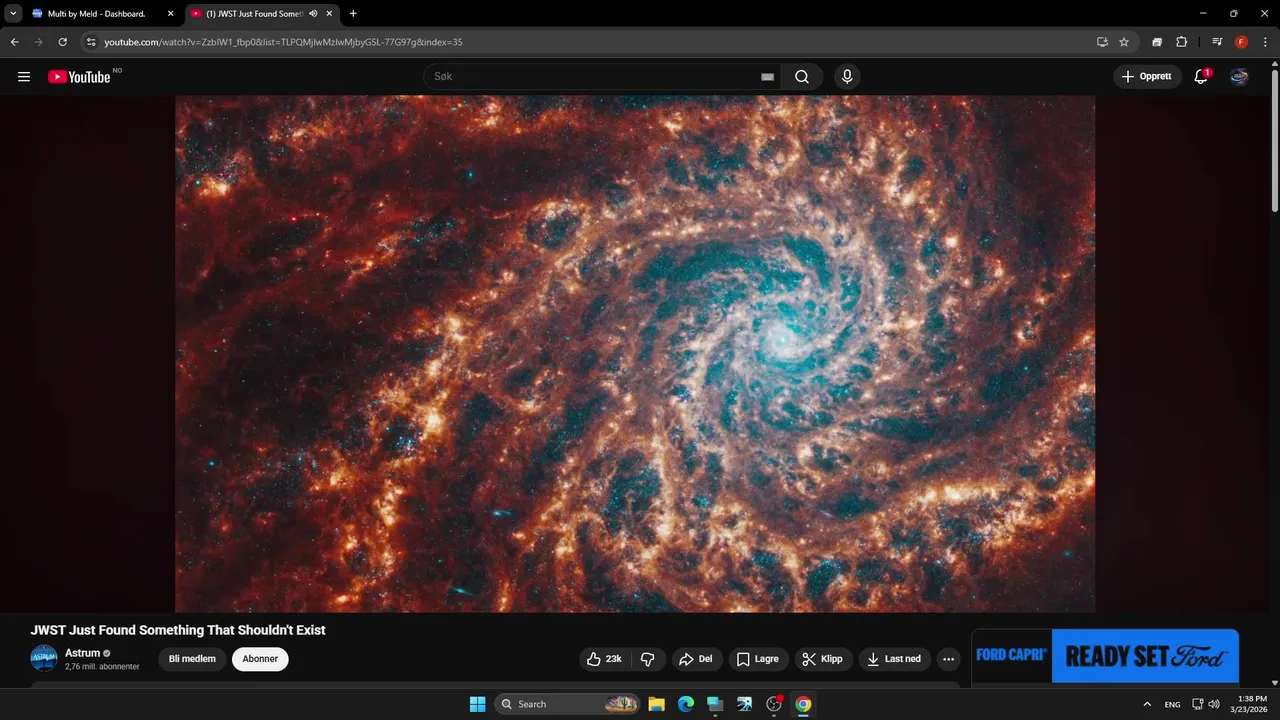This screenshot has width=1280, height=720.
Task: Click the JWST galaxy video player
Action: pos(635,353)
